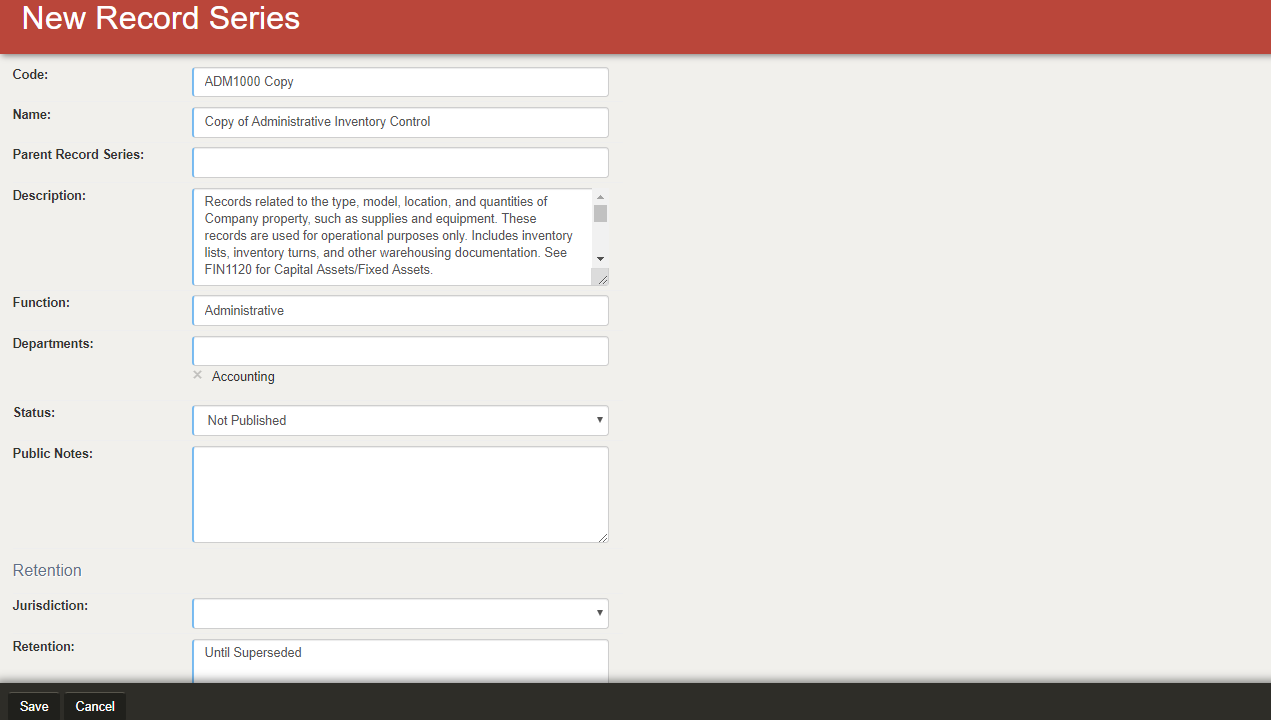Focus the Function field showing Administrative
1271x720 pixels.
click(x=400, y=311)
